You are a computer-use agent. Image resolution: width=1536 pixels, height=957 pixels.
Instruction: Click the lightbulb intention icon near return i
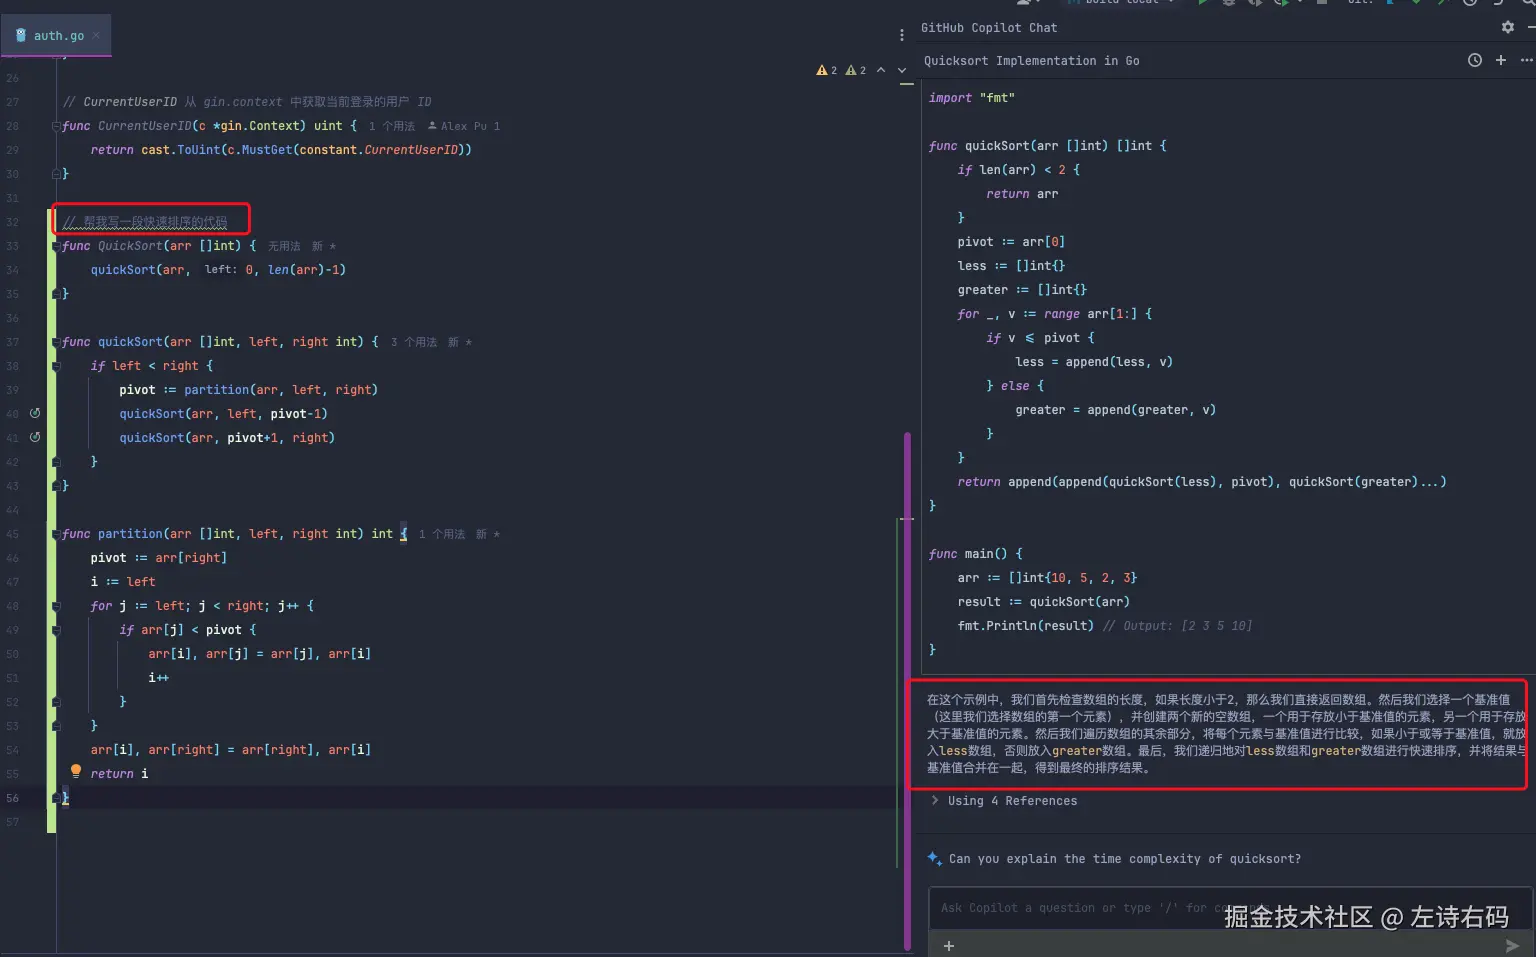coord(75,771)
